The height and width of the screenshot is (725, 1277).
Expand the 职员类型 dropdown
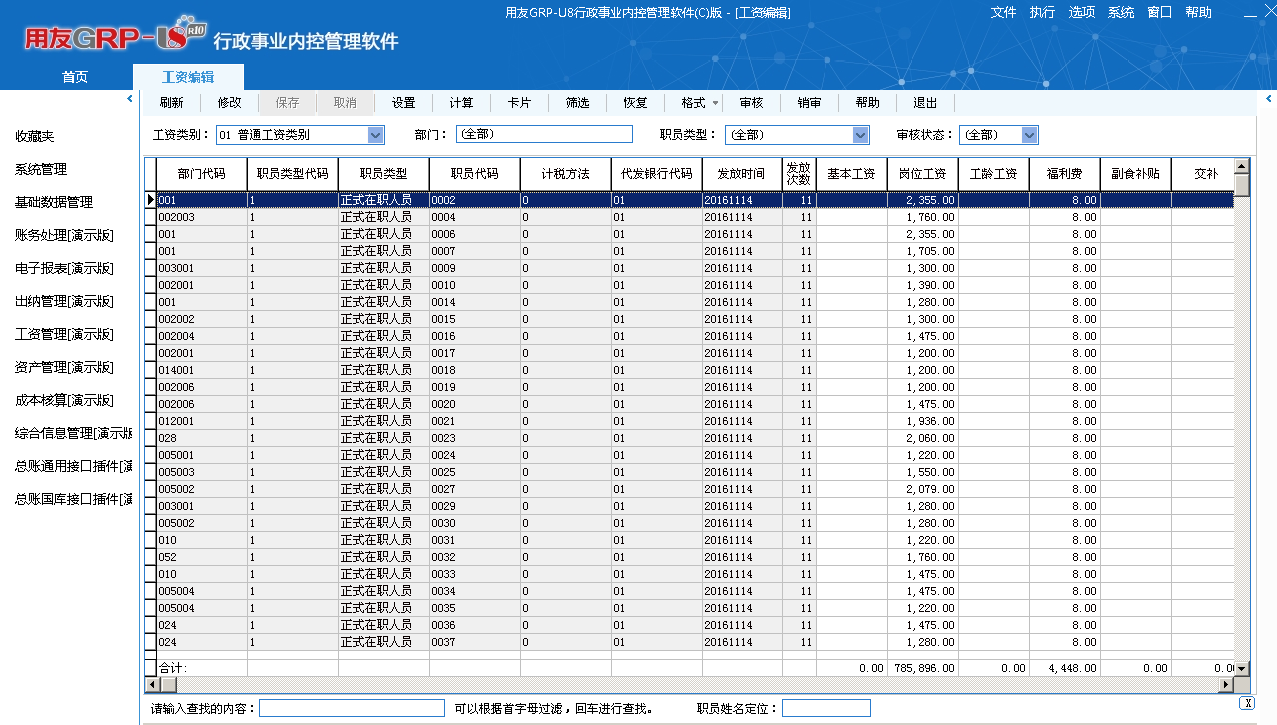(x=861, y=135)
